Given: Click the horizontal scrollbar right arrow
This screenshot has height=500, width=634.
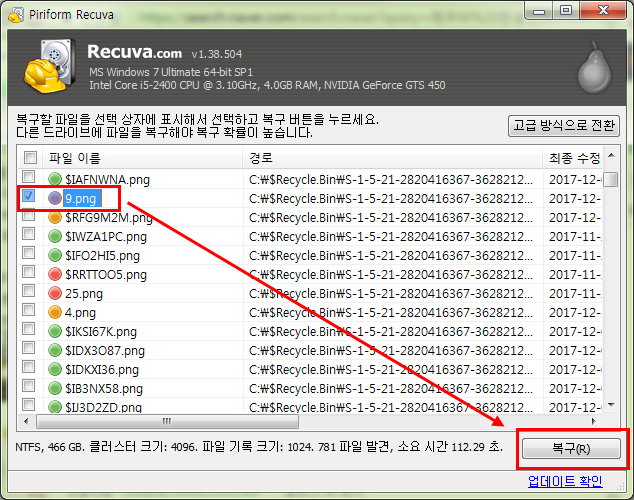Looking at the screenshot, I should 594,422.
